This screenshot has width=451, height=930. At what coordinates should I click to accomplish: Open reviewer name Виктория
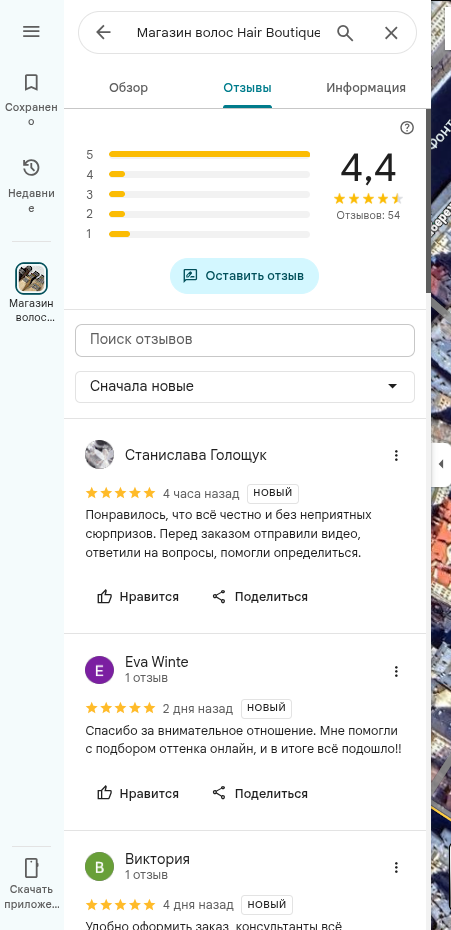157,859
